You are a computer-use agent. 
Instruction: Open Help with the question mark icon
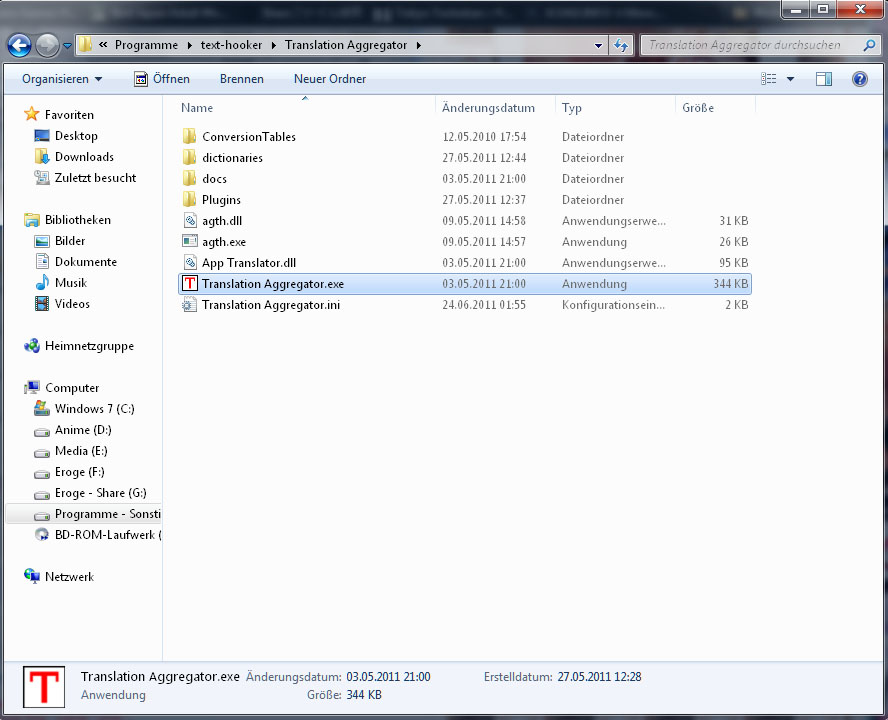click(x=860, y=79)
